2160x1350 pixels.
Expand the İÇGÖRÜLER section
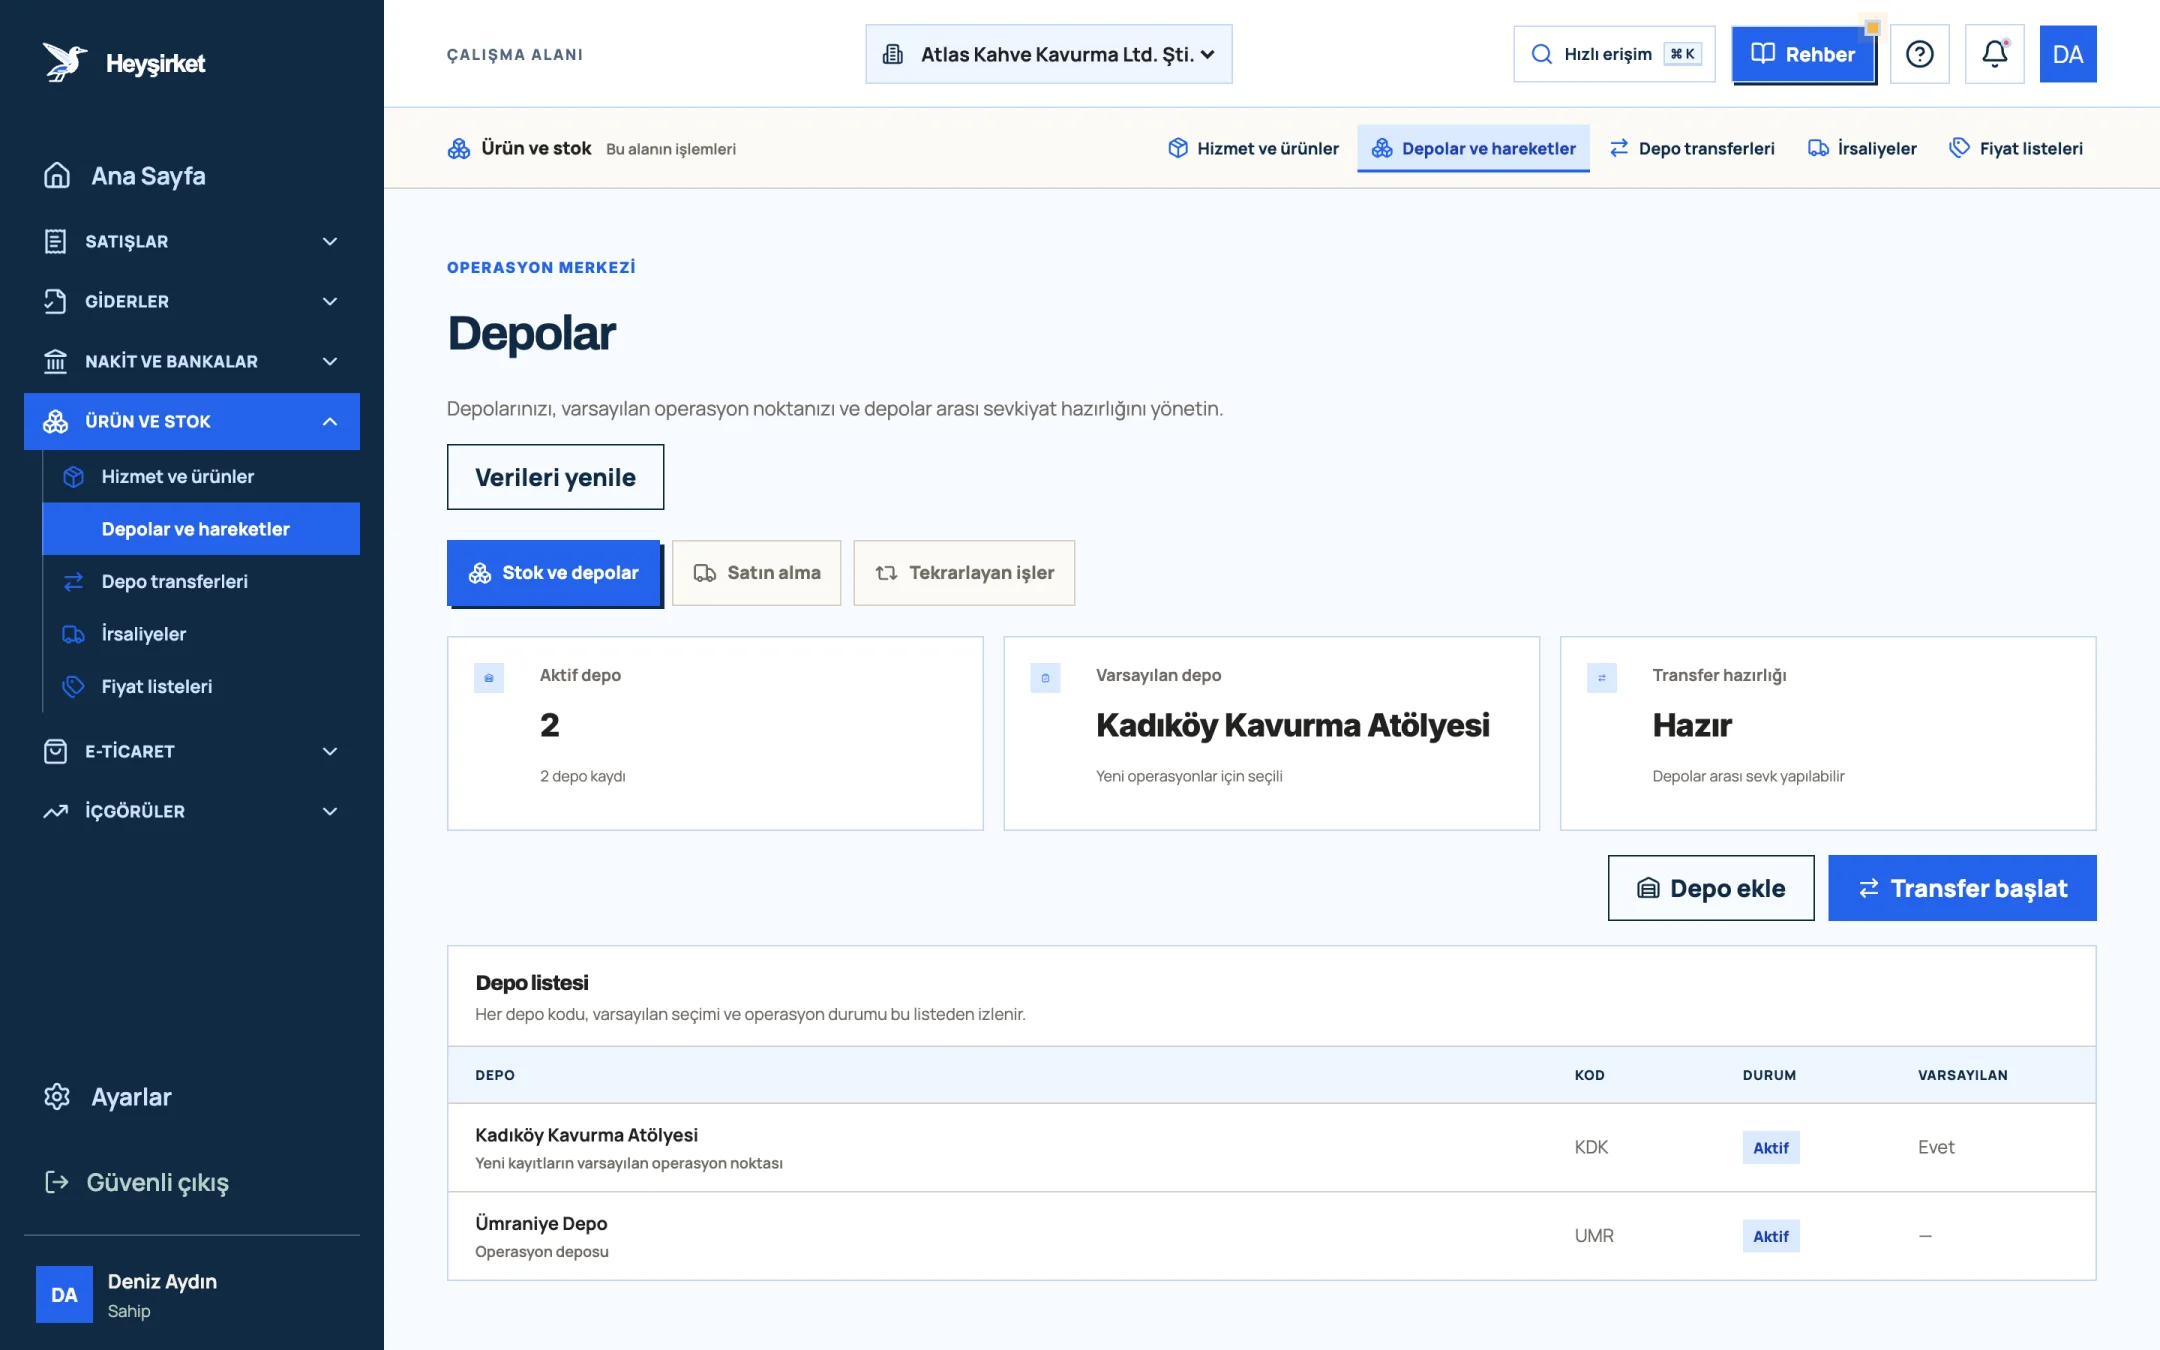tap(192, 811)
